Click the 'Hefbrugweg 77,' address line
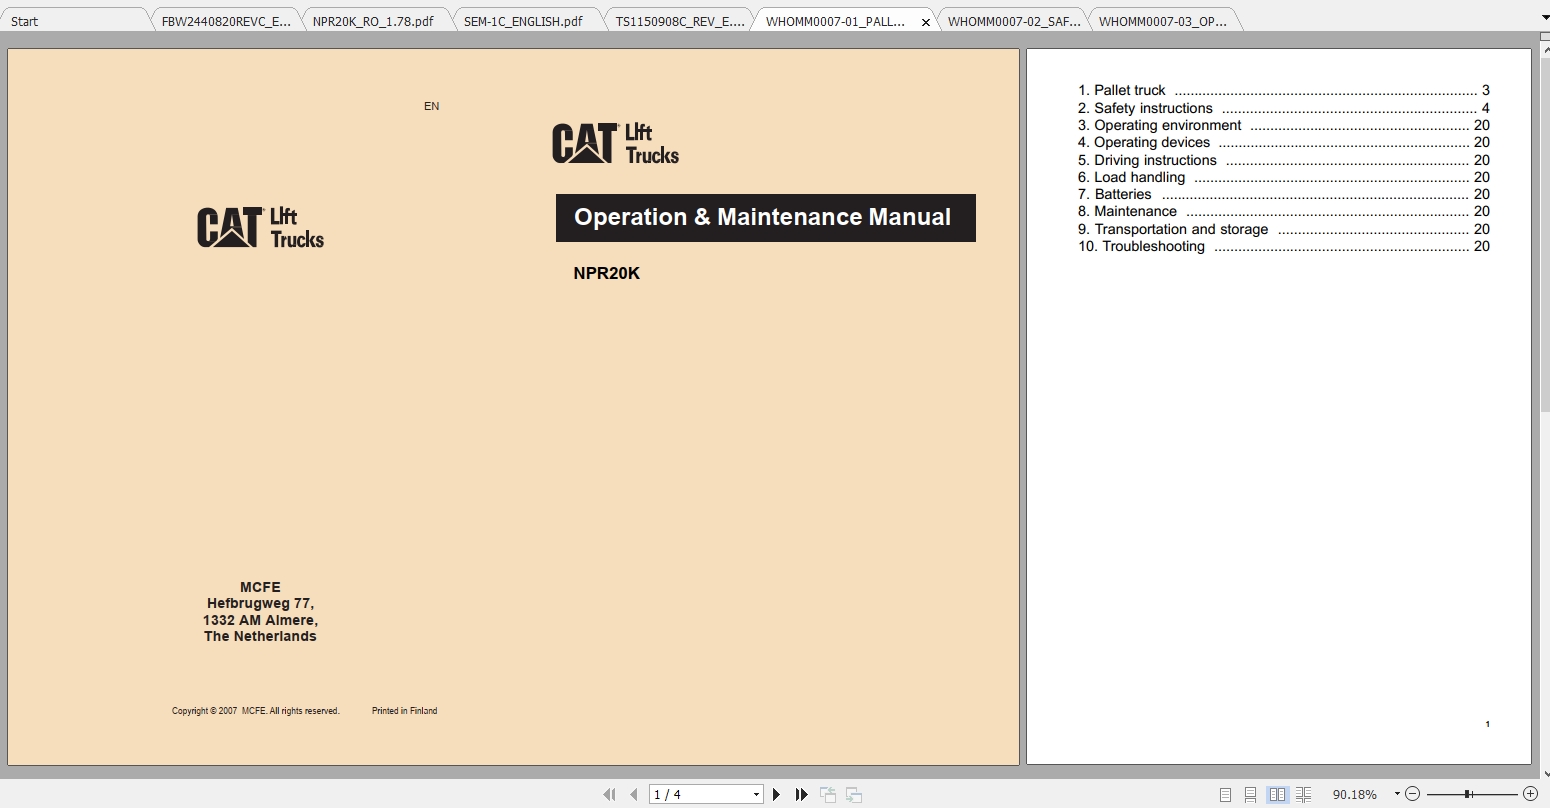The height and width of the screenshot is (808, 1550). coord(260,603)
